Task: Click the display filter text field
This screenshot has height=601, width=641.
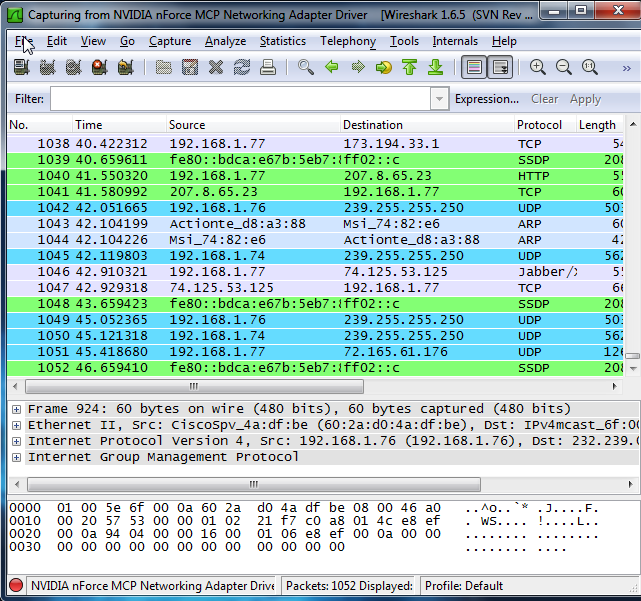Action: (x=240, y=99)
